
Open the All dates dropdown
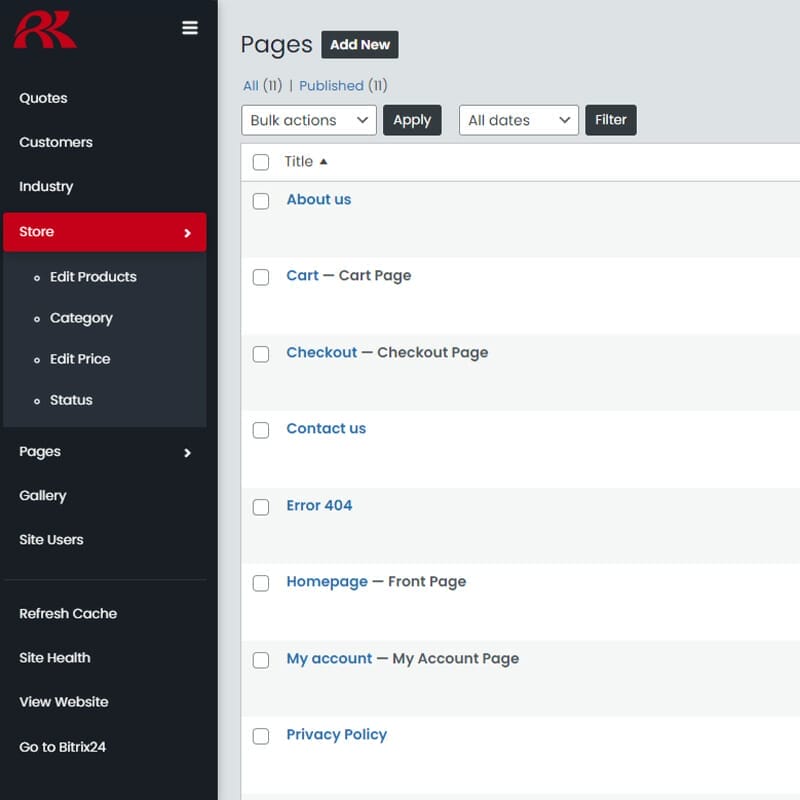coord(518,120)
